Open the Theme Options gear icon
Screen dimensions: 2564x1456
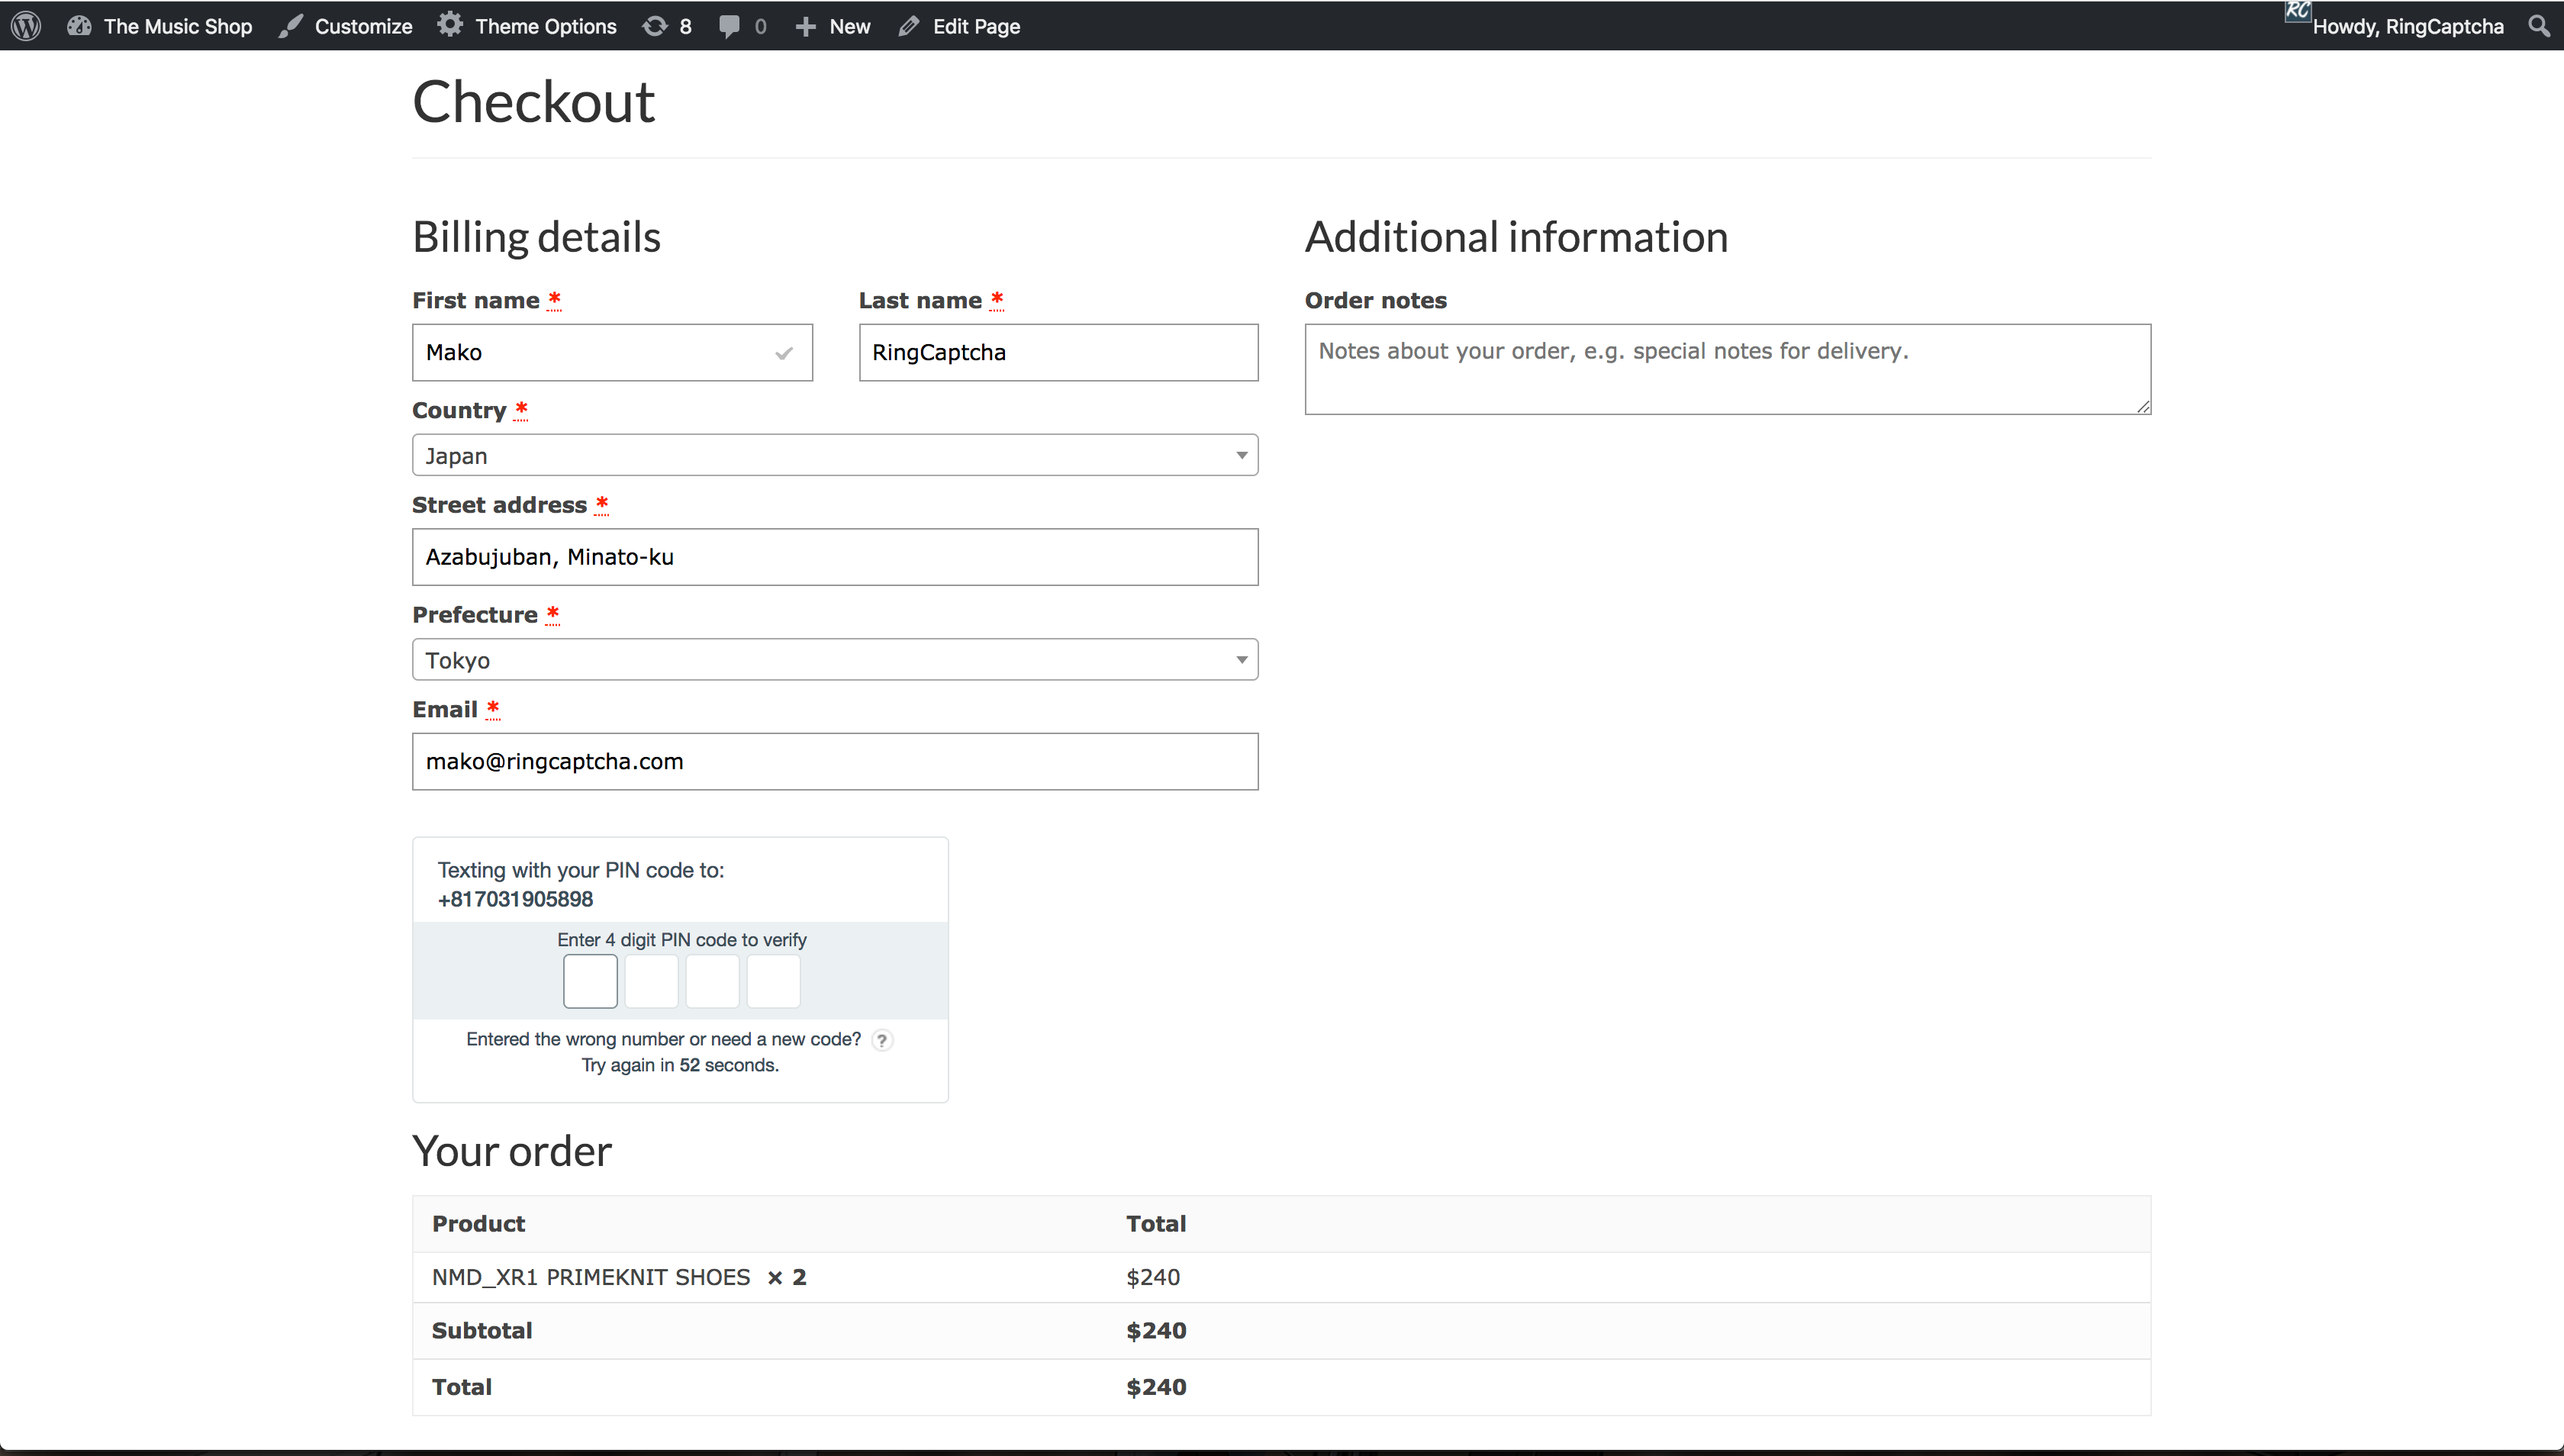pyautogui.click(x=450, y=25)
